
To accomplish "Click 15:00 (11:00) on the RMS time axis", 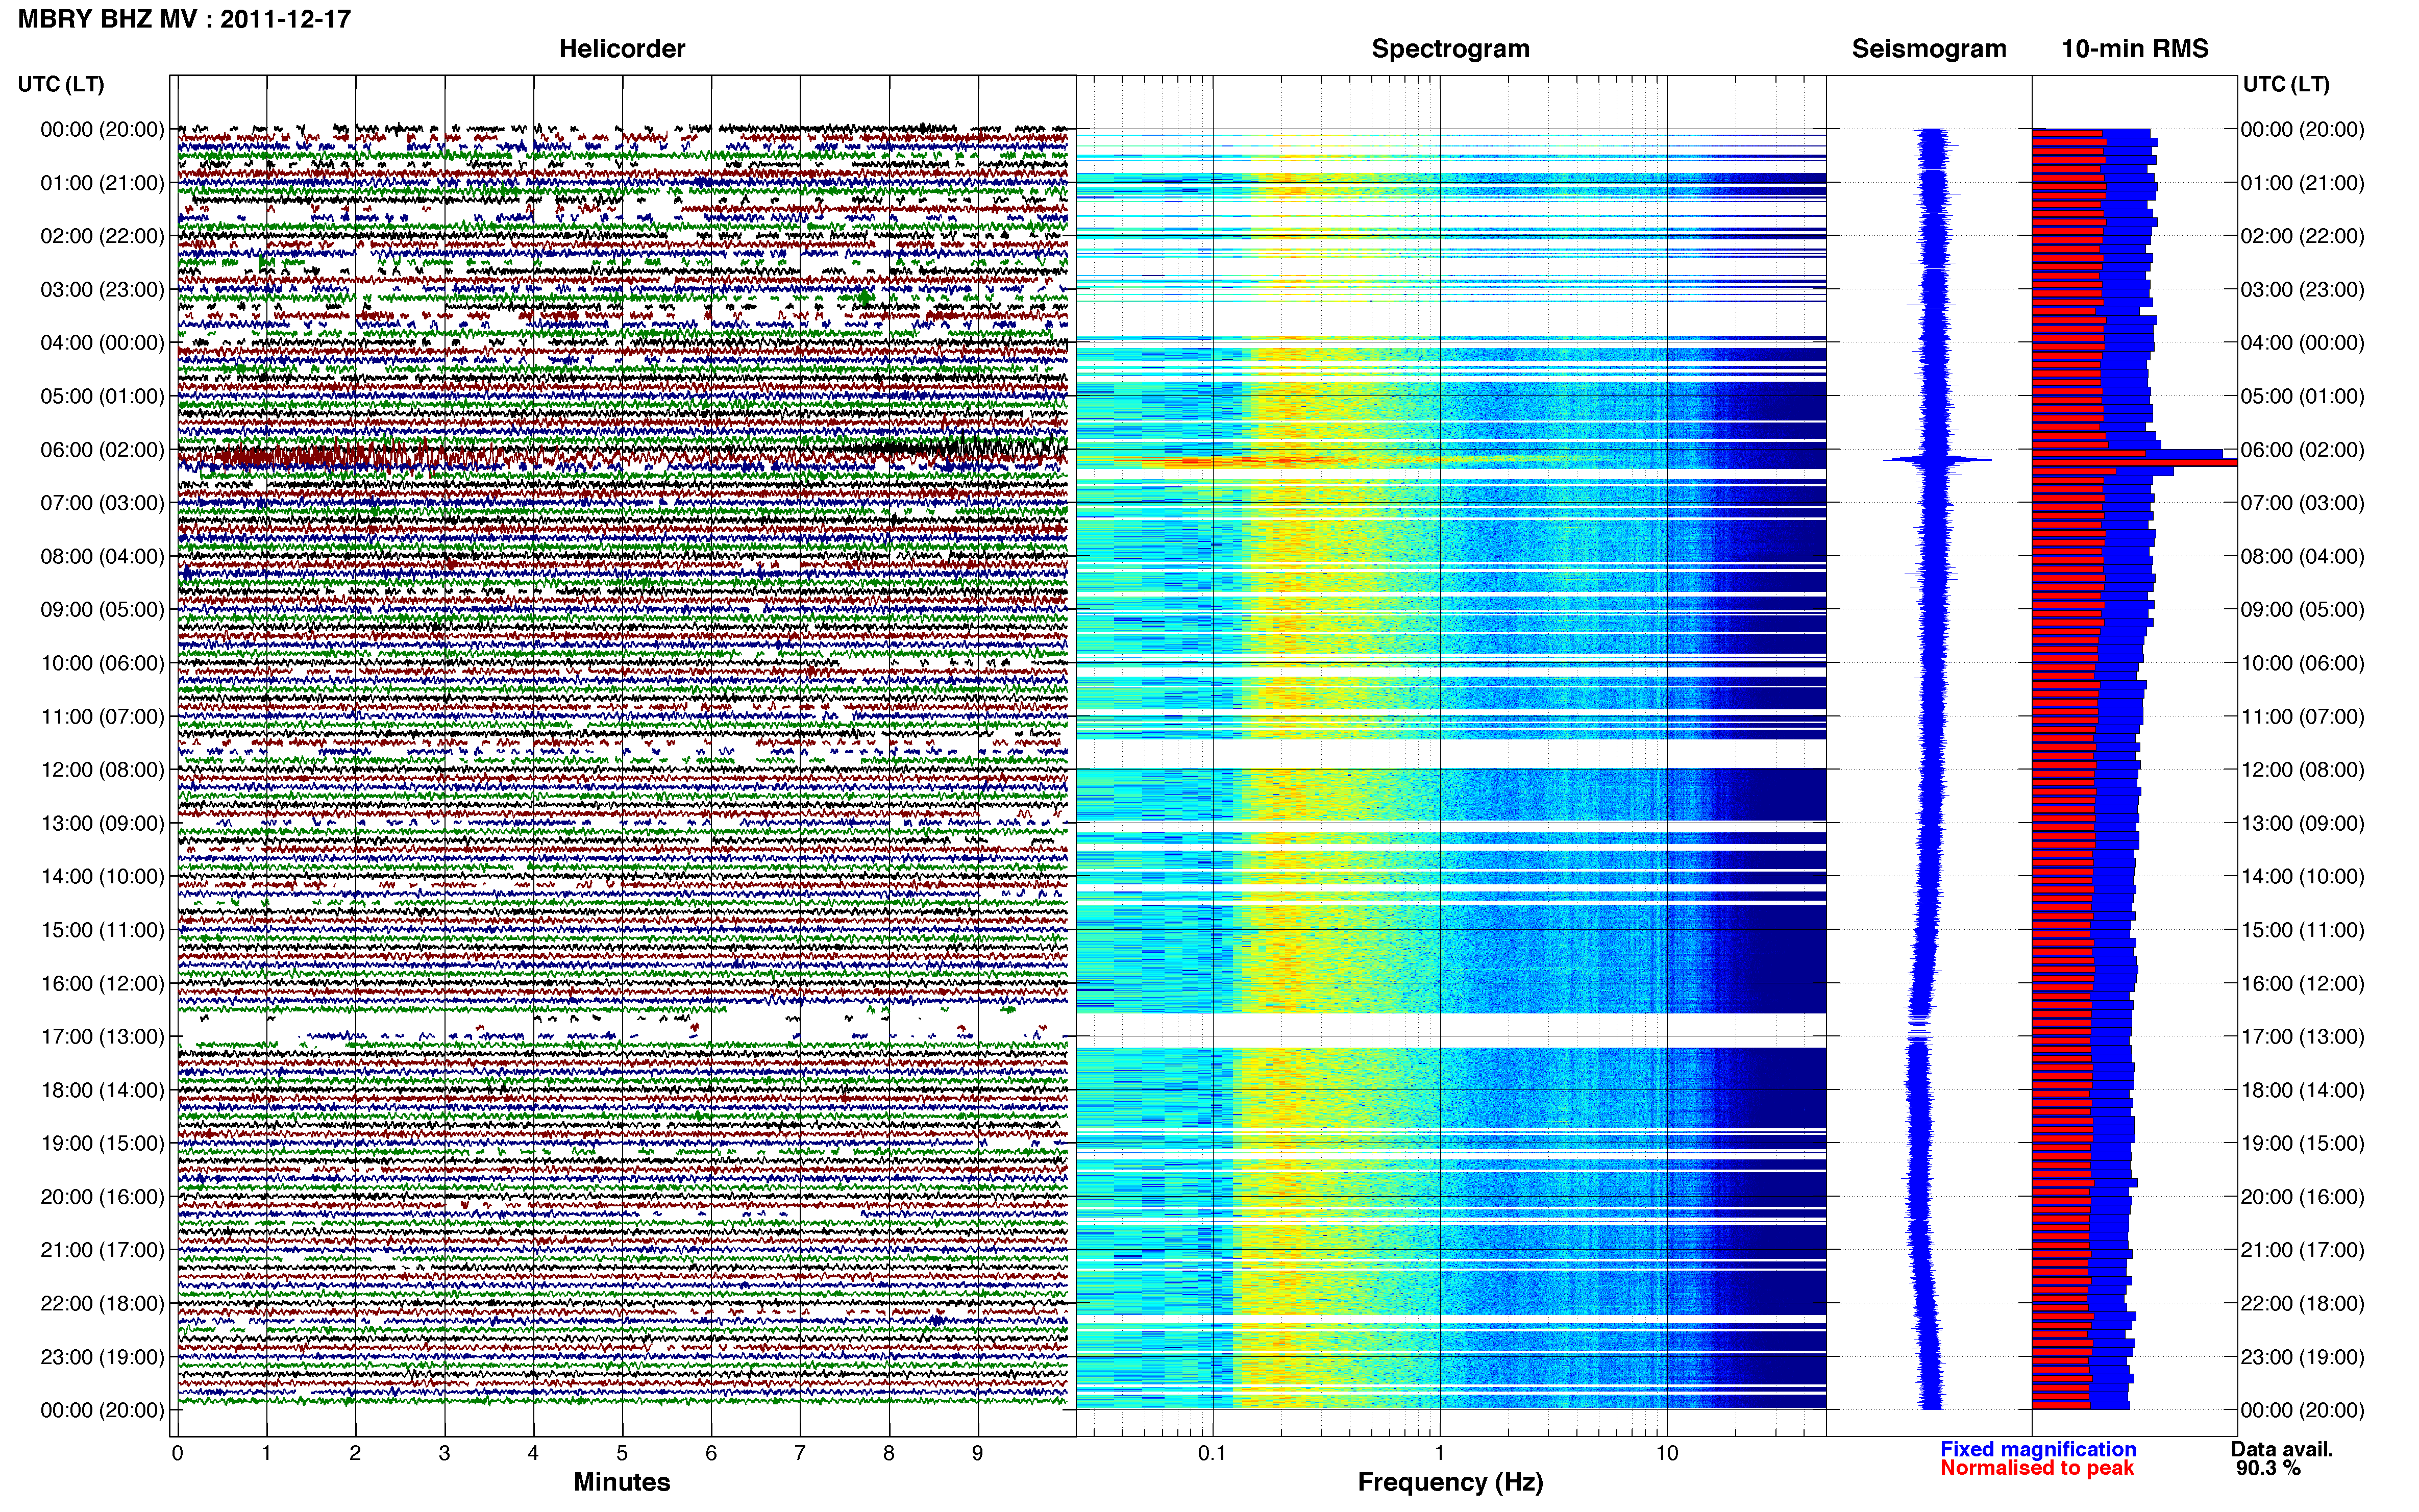I will coord(2303,930).
